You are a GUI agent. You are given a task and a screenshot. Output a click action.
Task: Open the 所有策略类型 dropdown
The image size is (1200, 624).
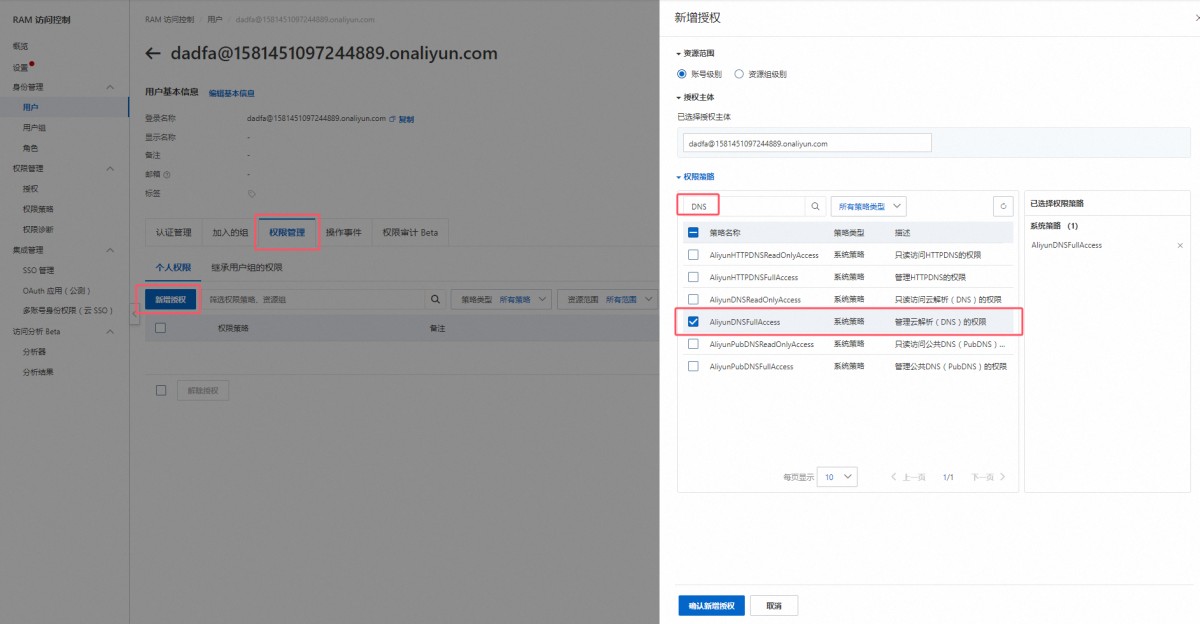pos(868,206)
